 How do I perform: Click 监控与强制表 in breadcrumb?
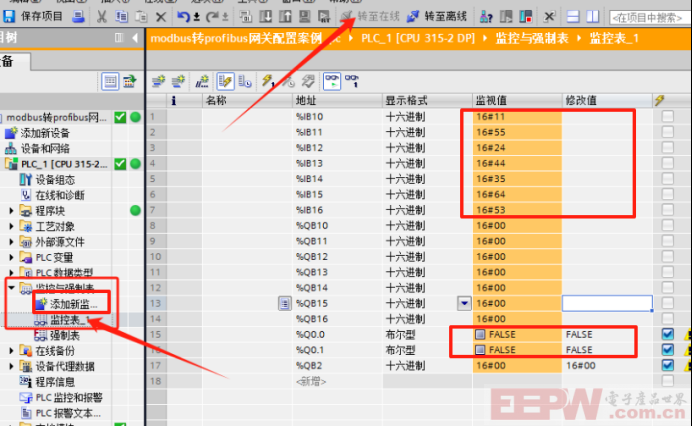click(x=532, y=38)
